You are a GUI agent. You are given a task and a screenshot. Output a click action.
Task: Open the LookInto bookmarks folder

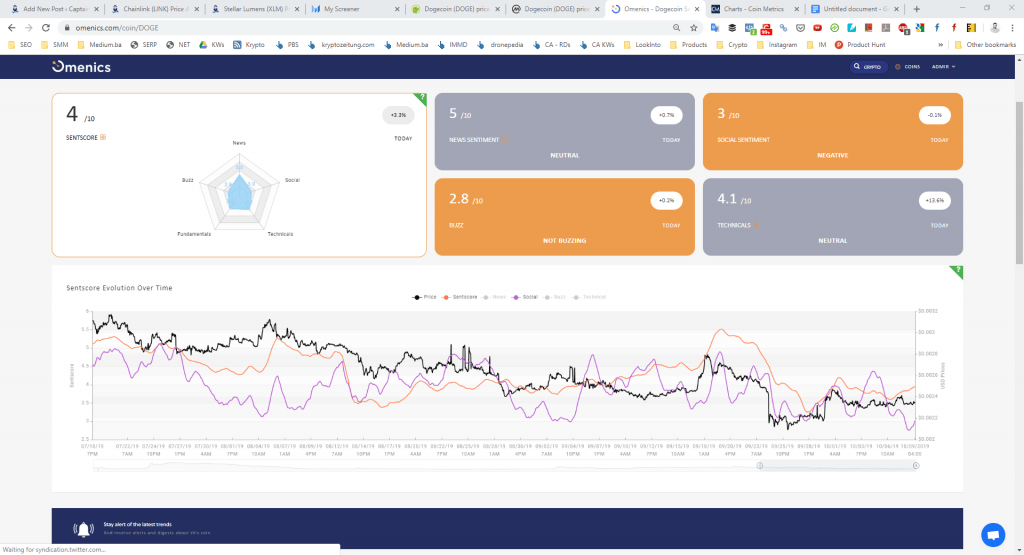tap(642, 45)
